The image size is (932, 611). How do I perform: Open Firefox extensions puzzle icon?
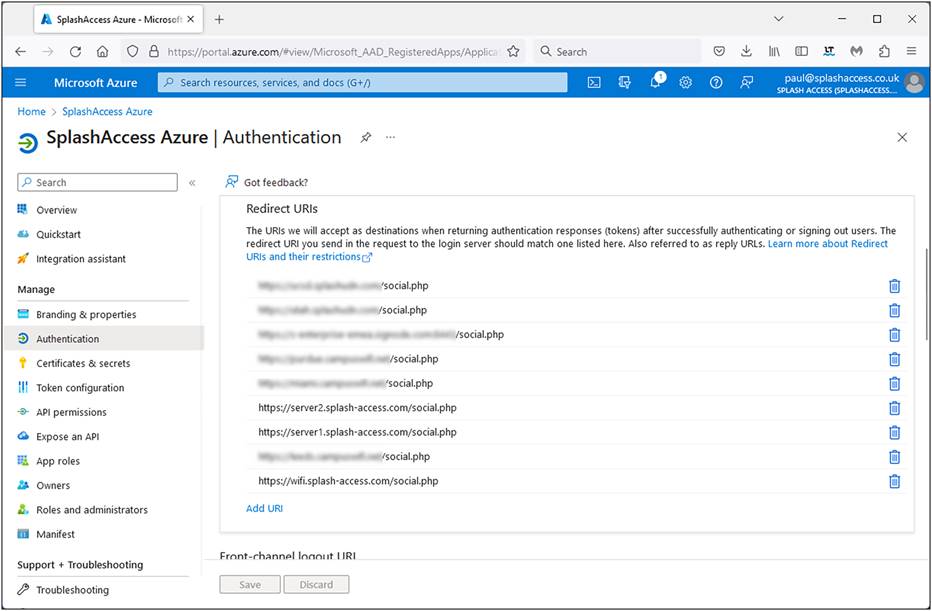[884, 52]
